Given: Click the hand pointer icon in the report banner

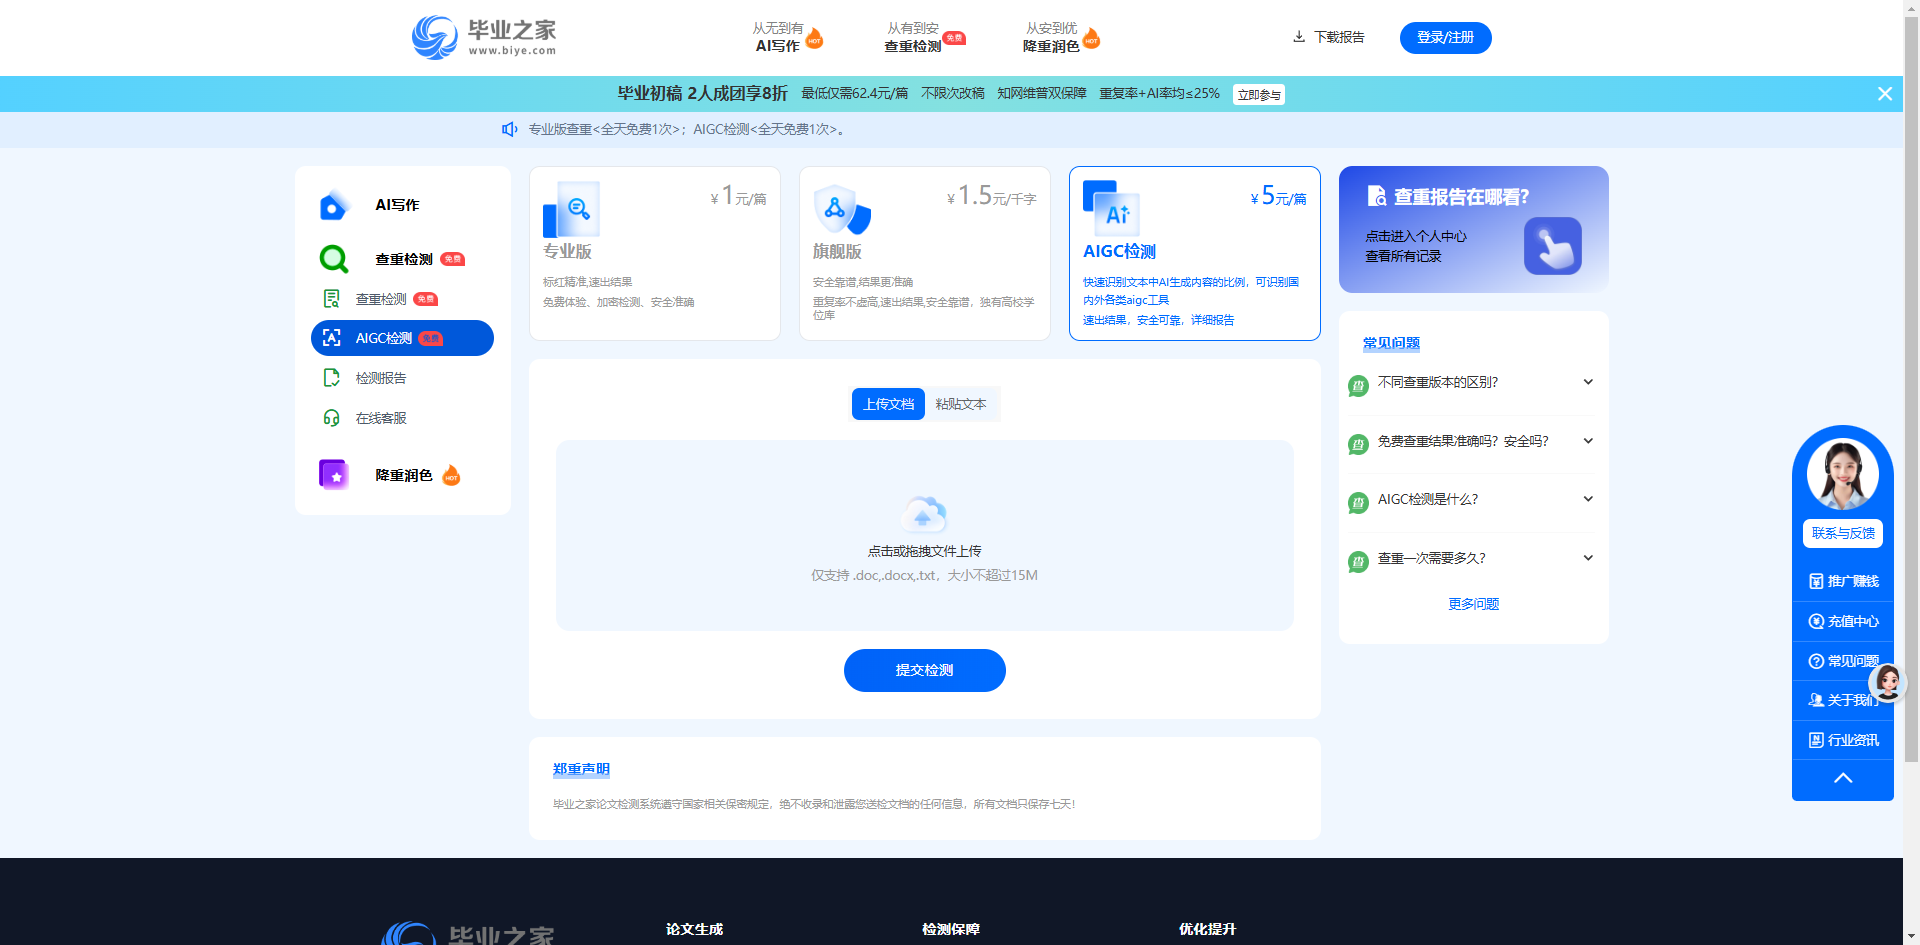Looking at the screenshot, I should pyautogui.click(x=1552, y=246).
